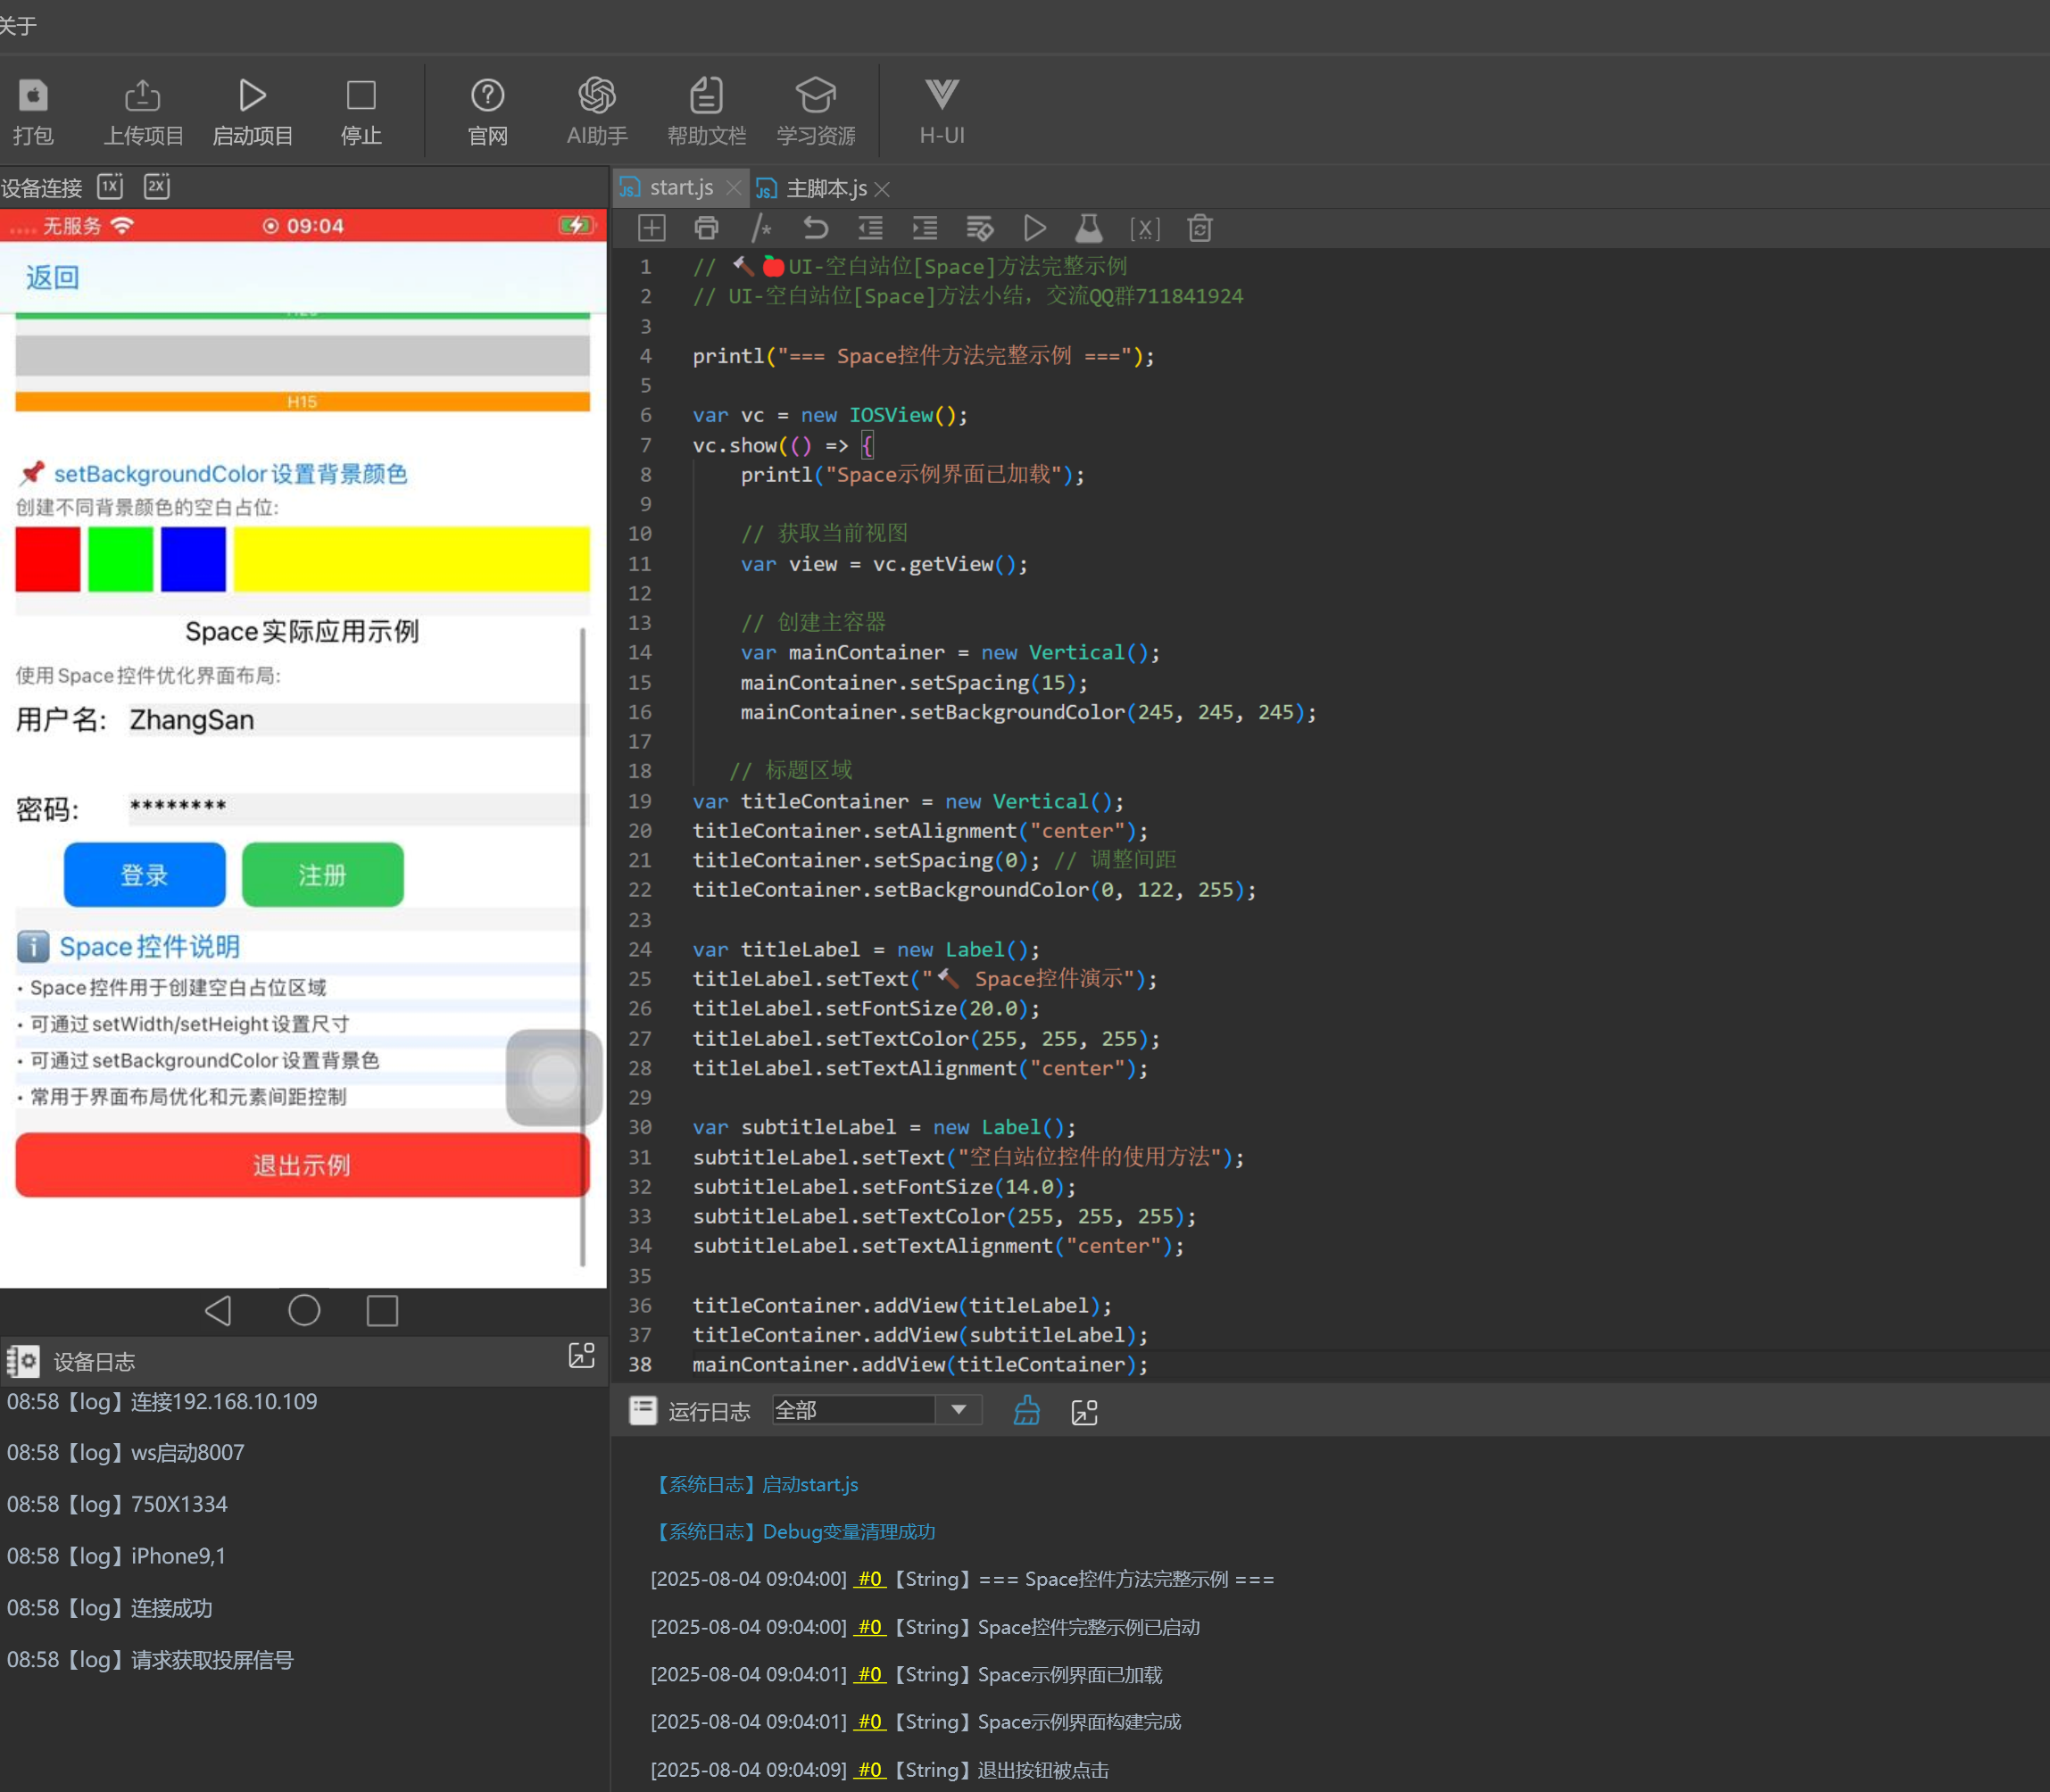Viewport: 2050px width, 1792px height.
Task: Click #0 link of Space示例界面已加载 log
Action: [870, 1674]
